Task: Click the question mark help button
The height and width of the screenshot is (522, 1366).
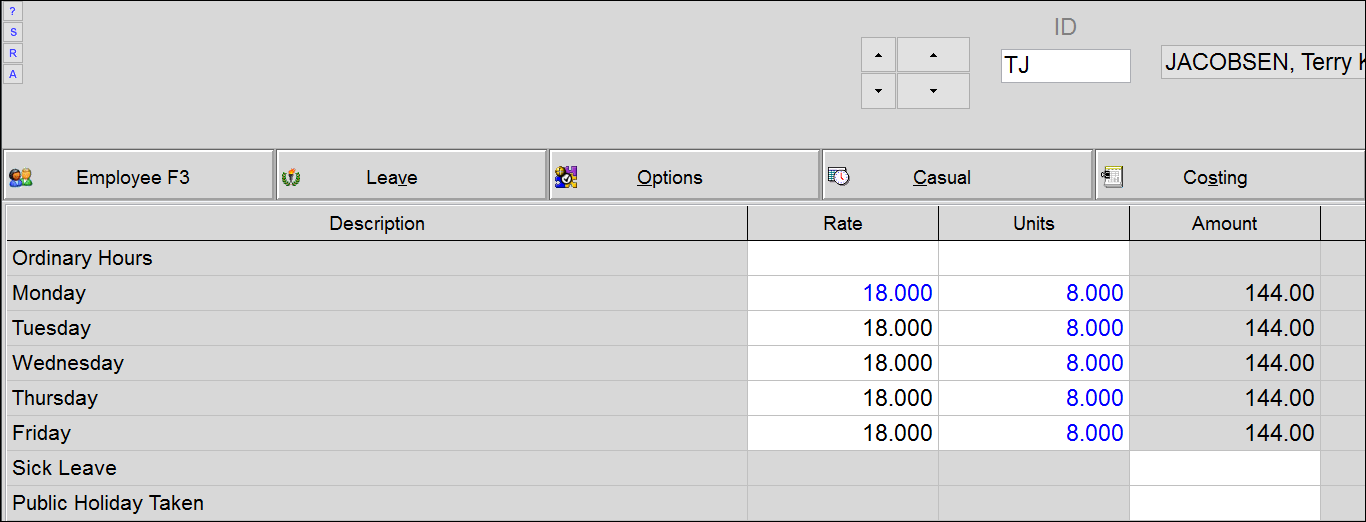Action: (x=13, y=11)
